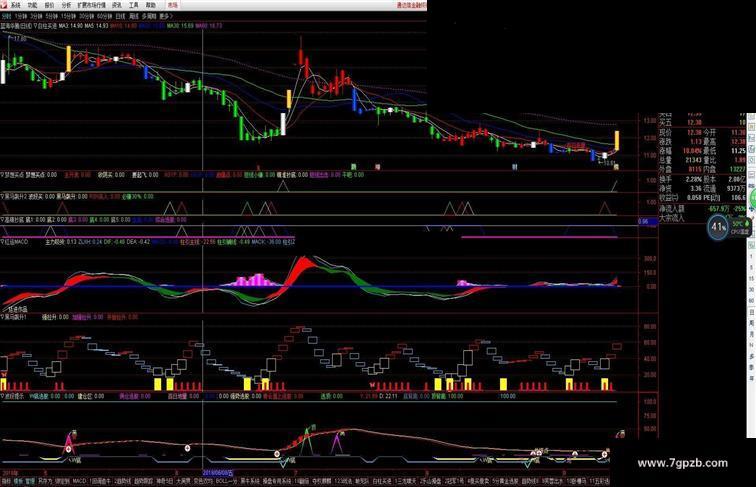Viewport: 756px width, 487px height.
Task: Click the 30-minute icon in right sidebar
Action: (x=751, y=290)
